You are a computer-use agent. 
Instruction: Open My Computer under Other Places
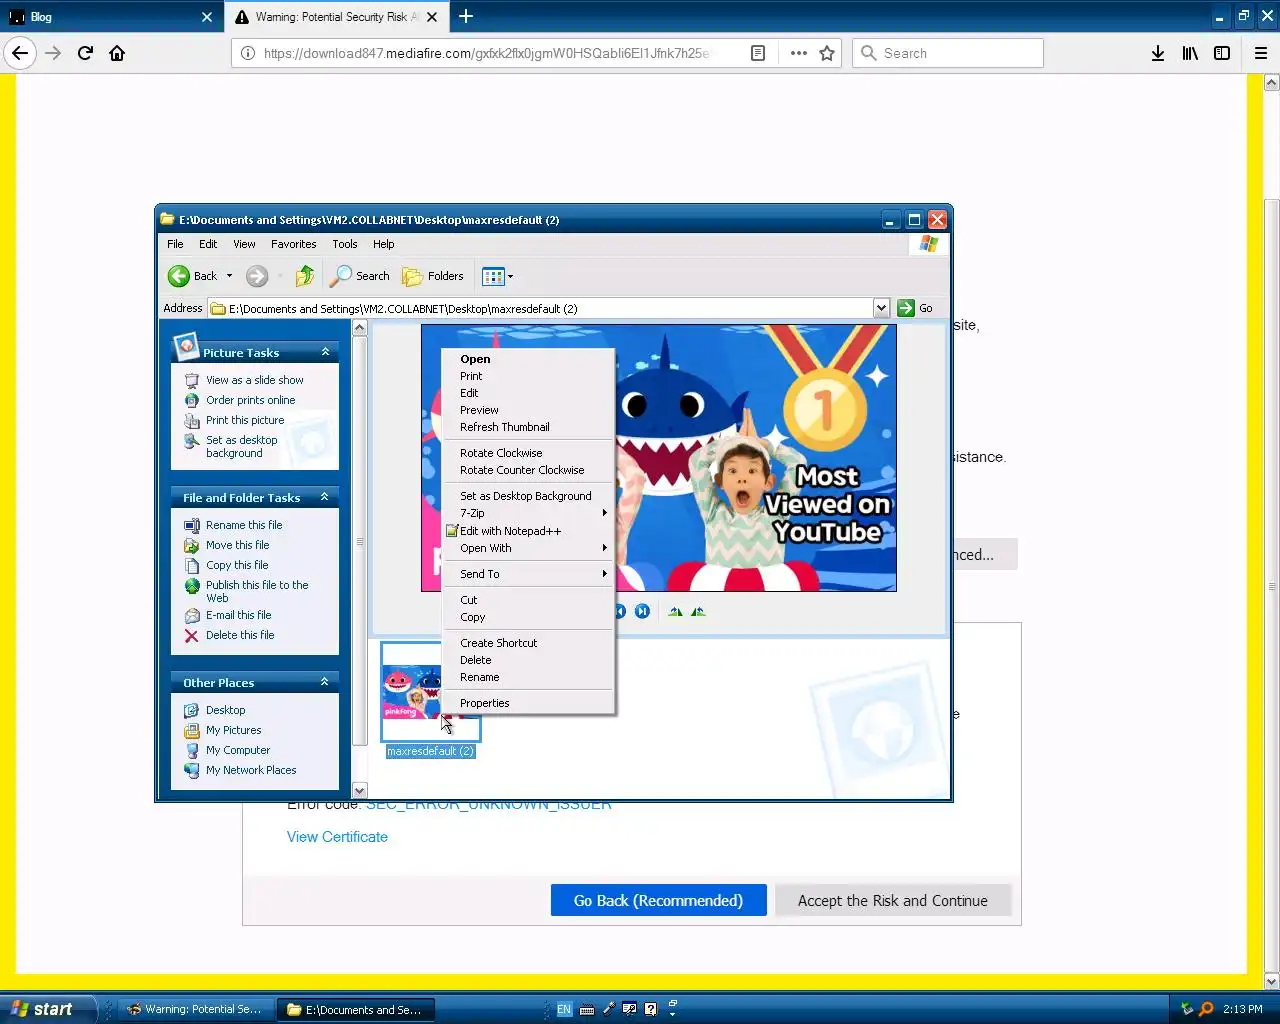click(x=238, y=750)
